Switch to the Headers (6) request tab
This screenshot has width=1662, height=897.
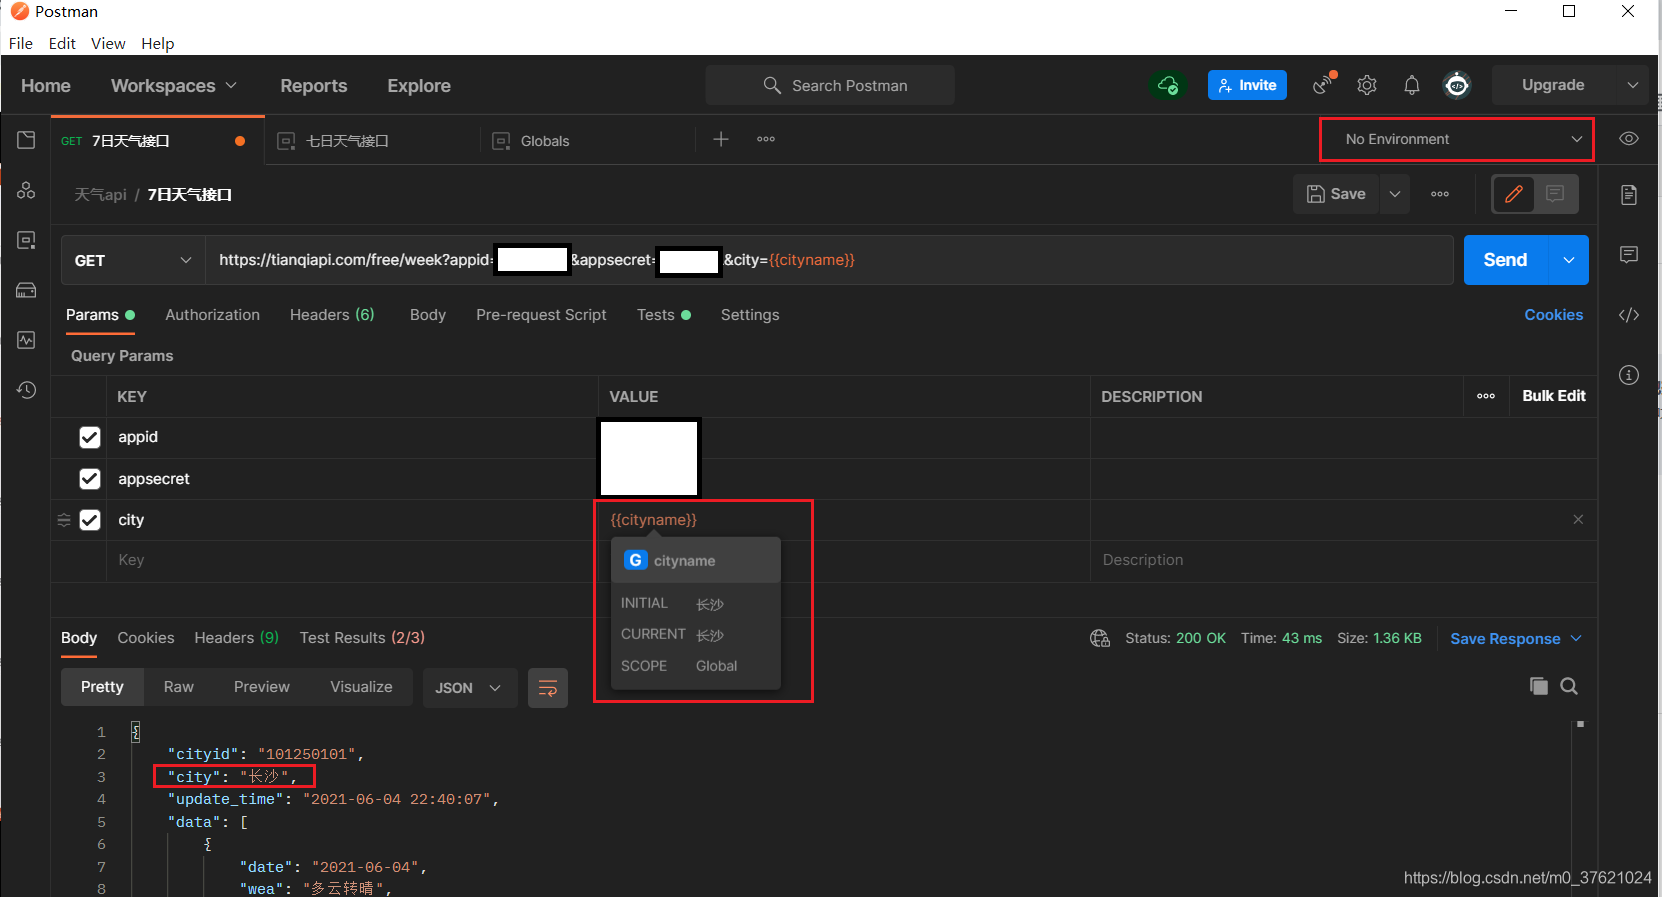(332, 315)
